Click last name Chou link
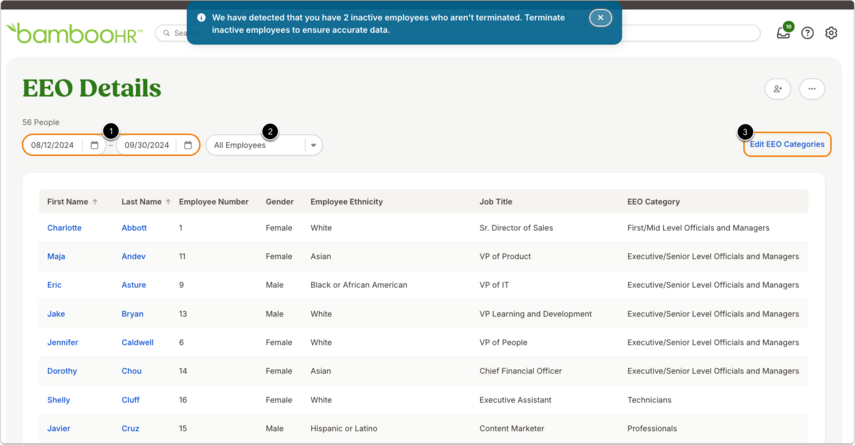The image size is (855, 445). (131, 371)
